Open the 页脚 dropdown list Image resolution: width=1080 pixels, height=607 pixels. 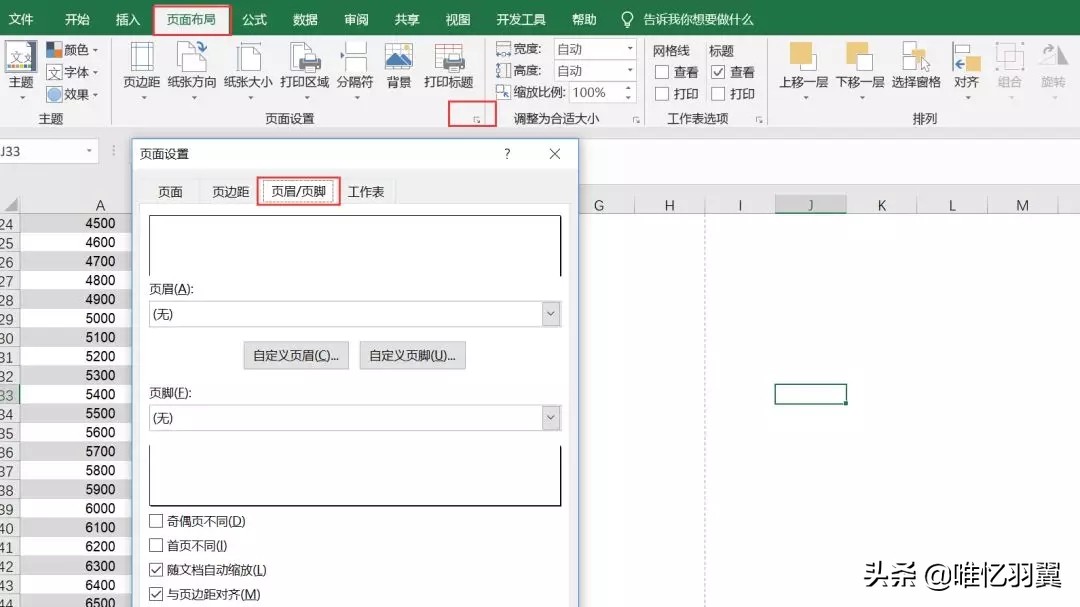(x=550, y=417)
